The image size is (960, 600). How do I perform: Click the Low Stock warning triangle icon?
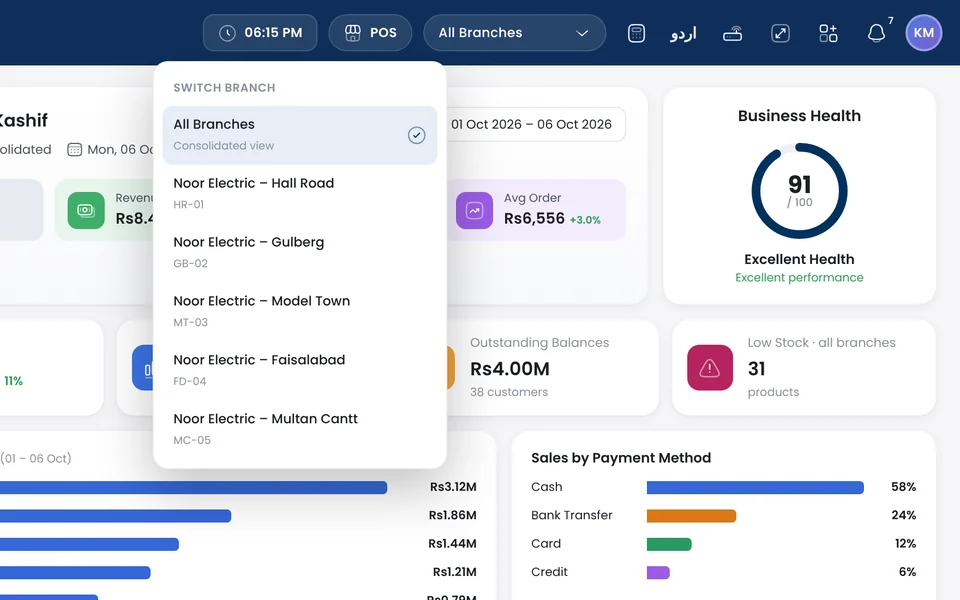[x=710, y=367]
